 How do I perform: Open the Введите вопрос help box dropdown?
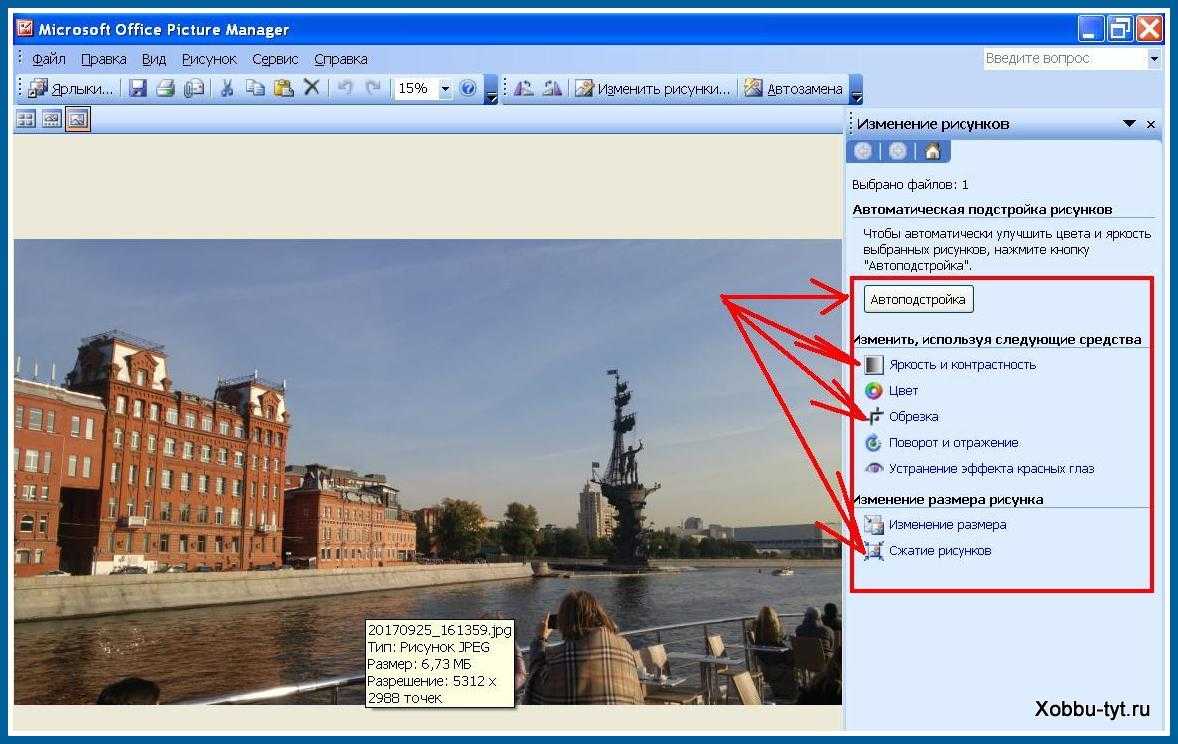coord(1154,59)
